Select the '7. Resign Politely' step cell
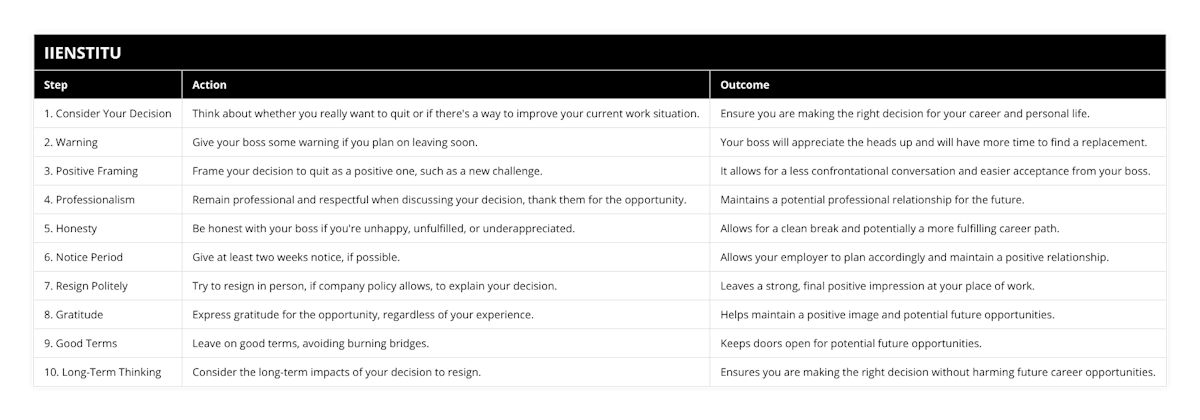1200x420 pixels. (86, 286)
